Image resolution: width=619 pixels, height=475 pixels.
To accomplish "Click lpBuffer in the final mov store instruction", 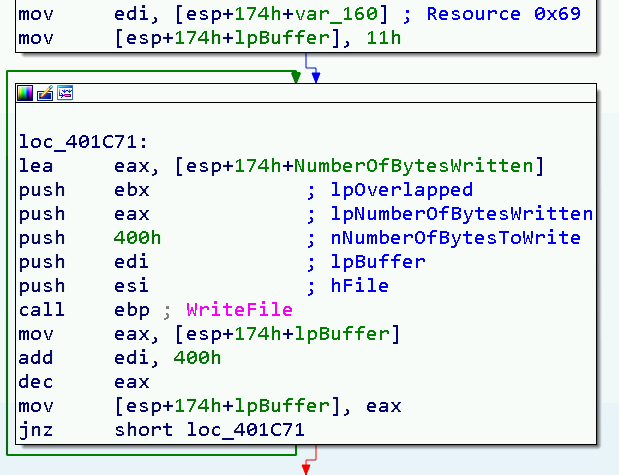I will (x=282, y=406).
